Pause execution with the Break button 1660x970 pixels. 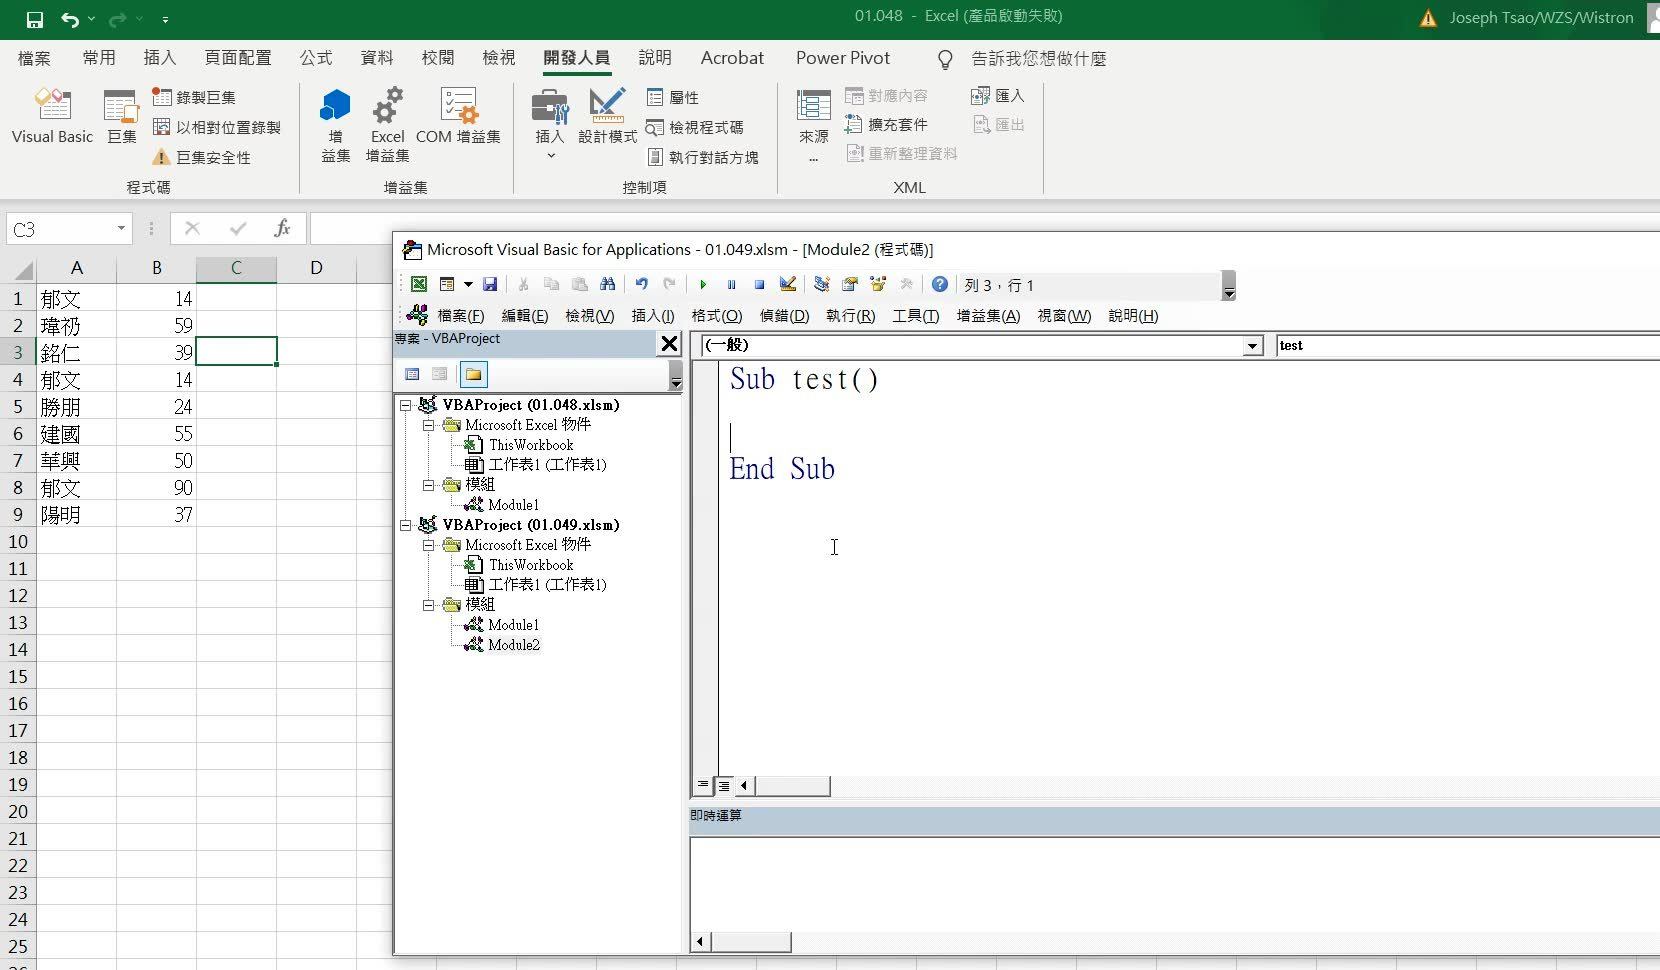tap(731, 284)
